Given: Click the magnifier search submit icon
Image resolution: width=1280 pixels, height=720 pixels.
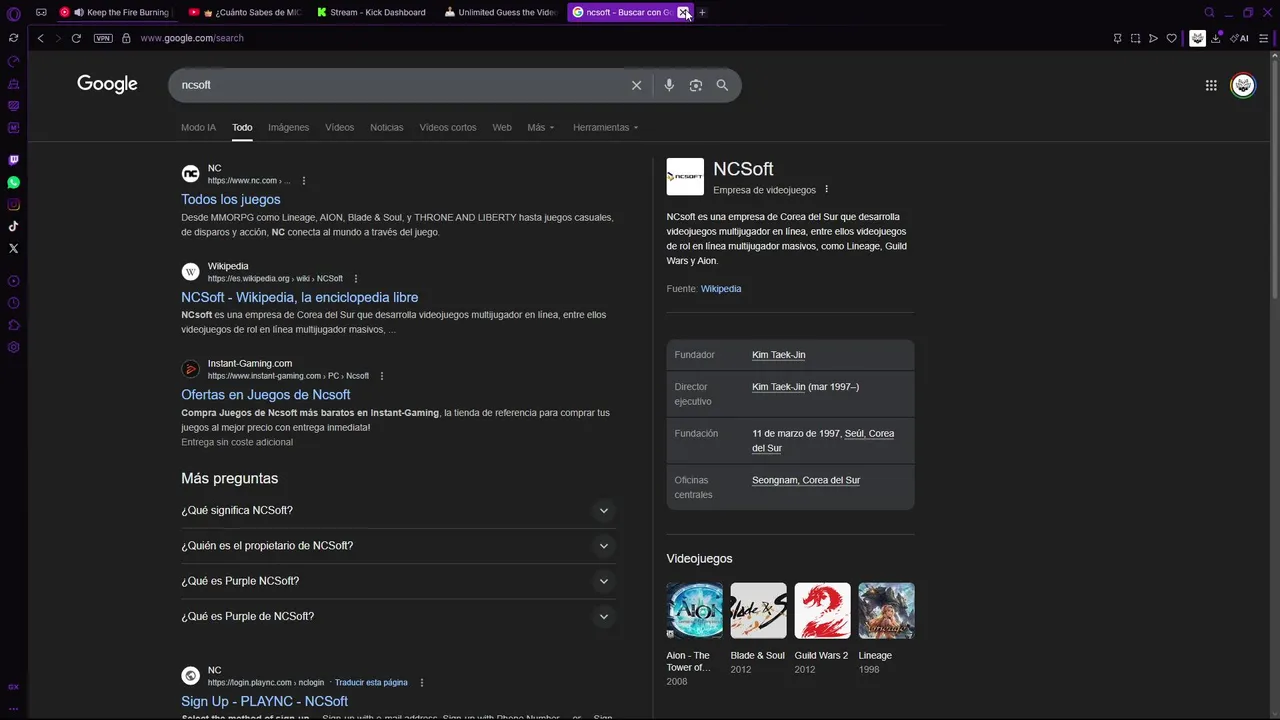Looking at the screenshot, I should tap(722, 85).
